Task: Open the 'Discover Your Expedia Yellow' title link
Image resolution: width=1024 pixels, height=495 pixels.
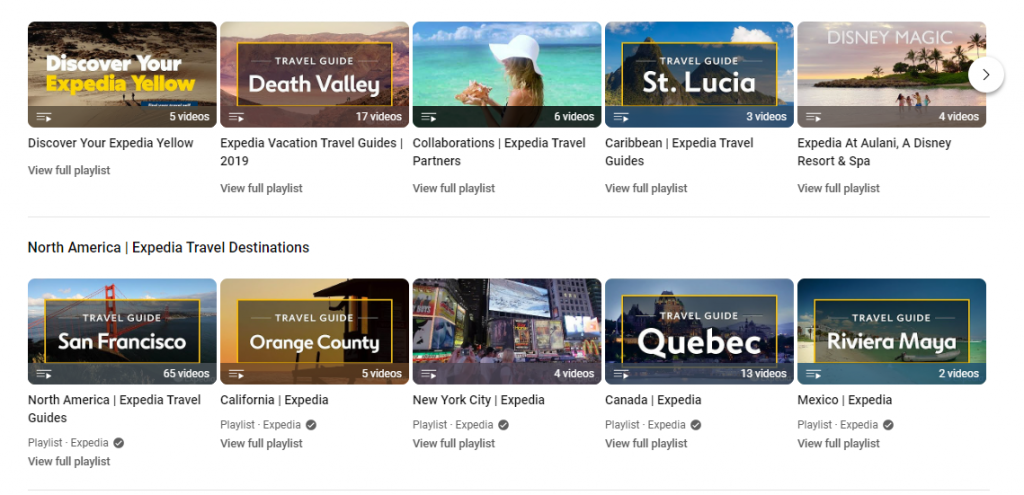Action: click(110, 143)
